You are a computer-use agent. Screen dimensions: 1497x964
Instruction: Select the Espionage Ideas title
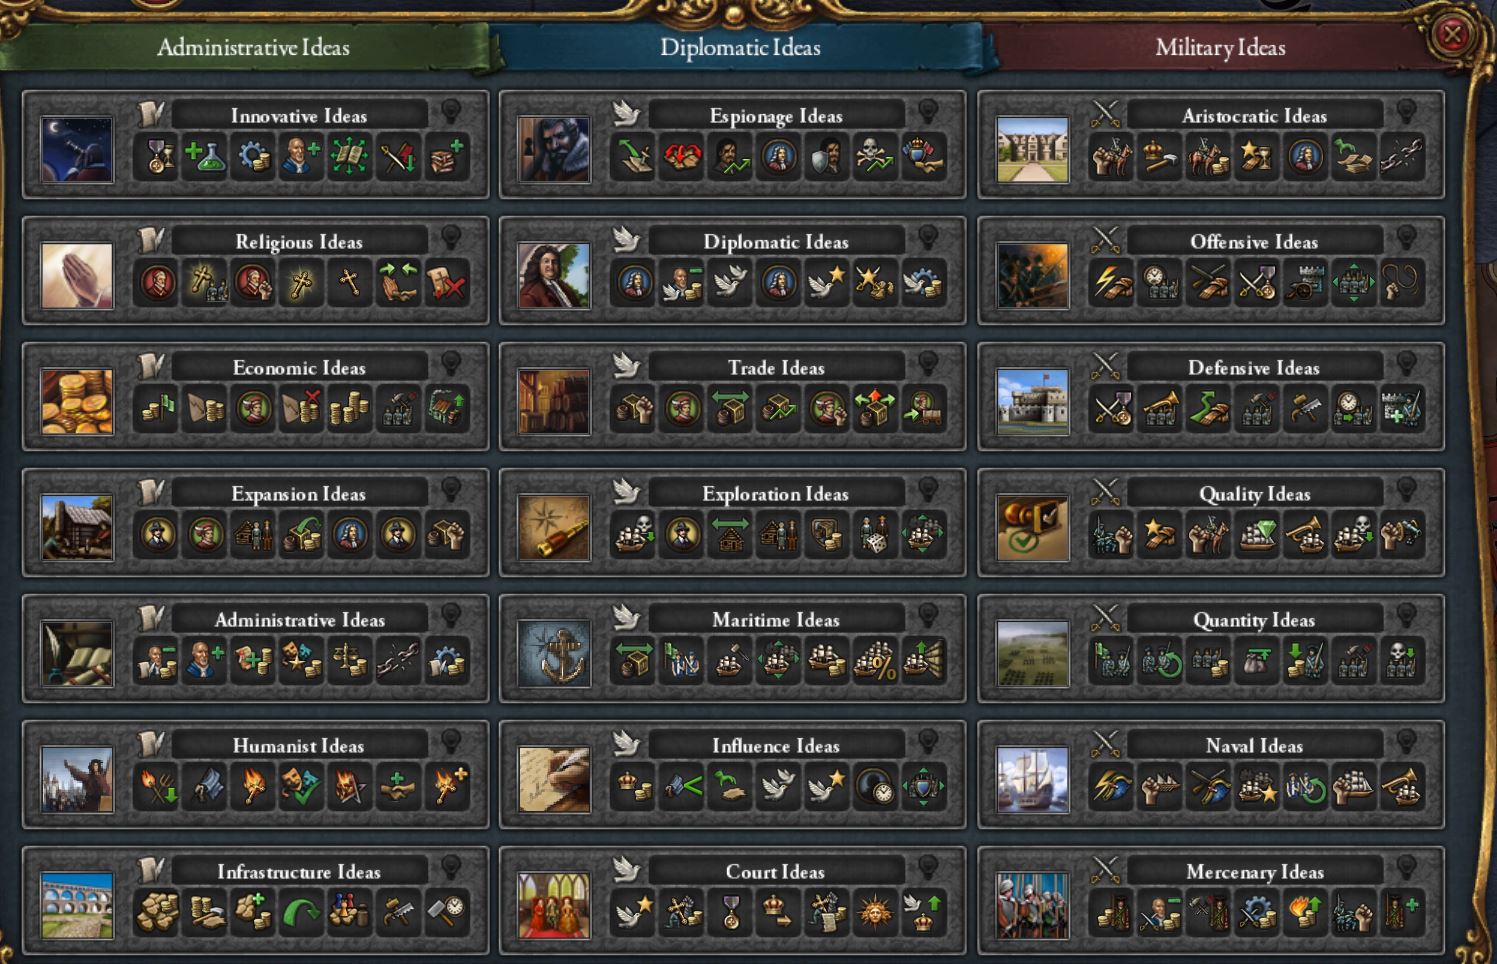point(776,116)
